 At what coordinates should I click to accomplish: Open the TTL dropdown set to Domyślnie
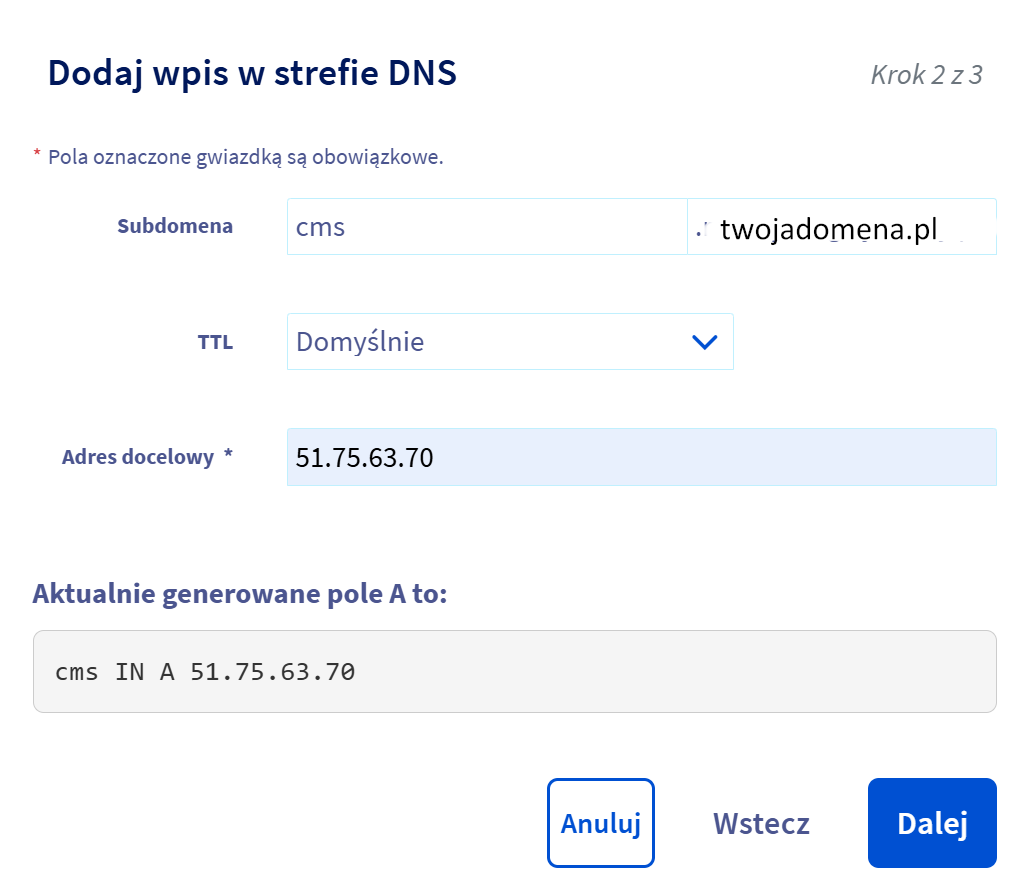coord(509,342)
